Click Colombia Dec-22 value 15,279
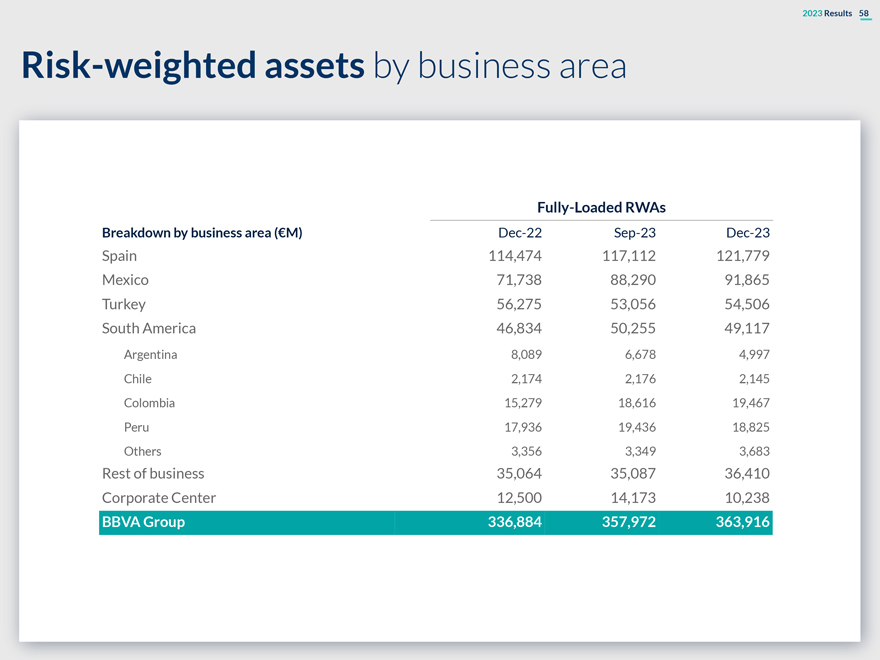 (x=522, y=403)
